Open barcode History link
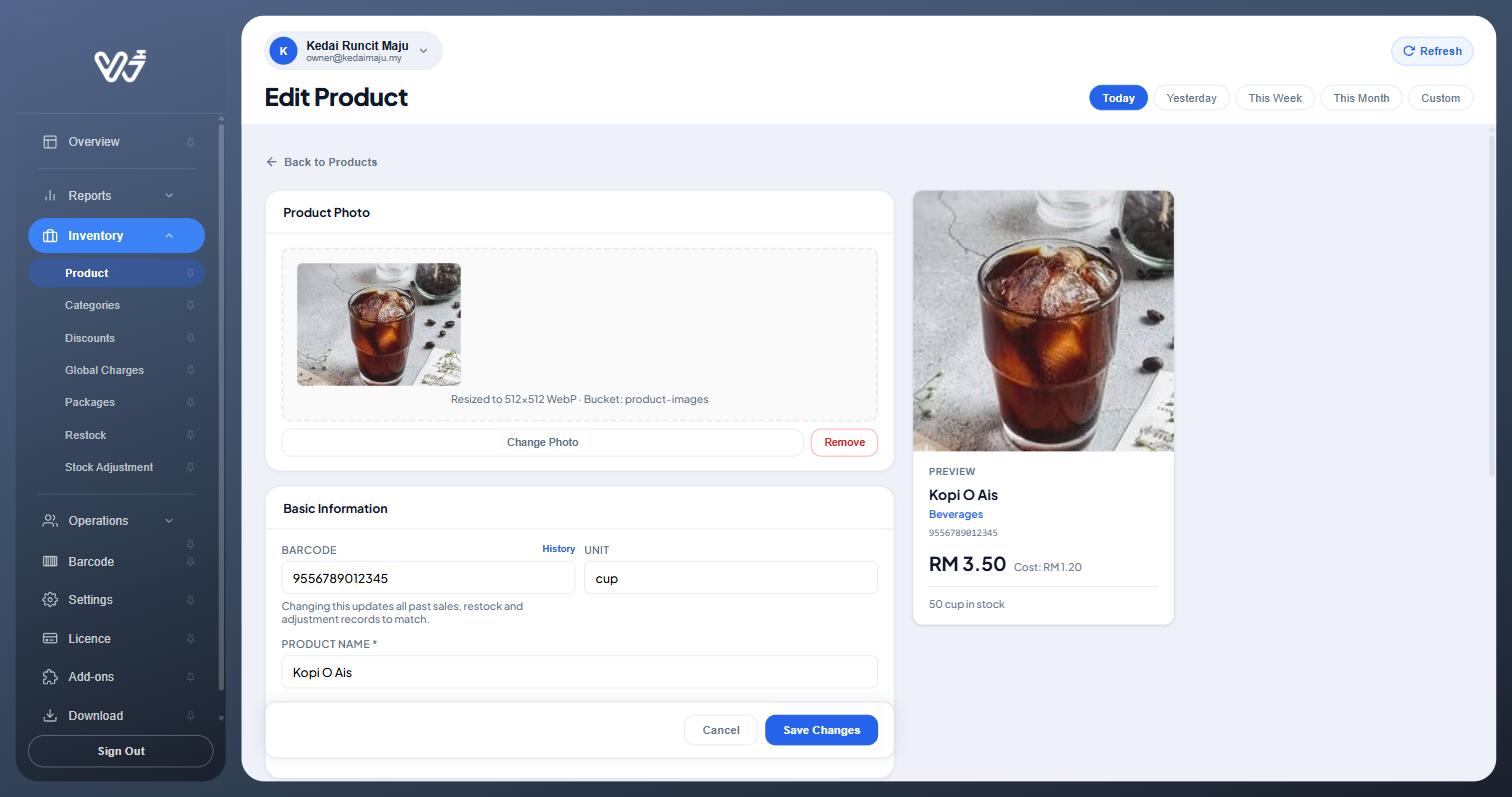This screenshot has height=797, width=1512. pos(559,549)
